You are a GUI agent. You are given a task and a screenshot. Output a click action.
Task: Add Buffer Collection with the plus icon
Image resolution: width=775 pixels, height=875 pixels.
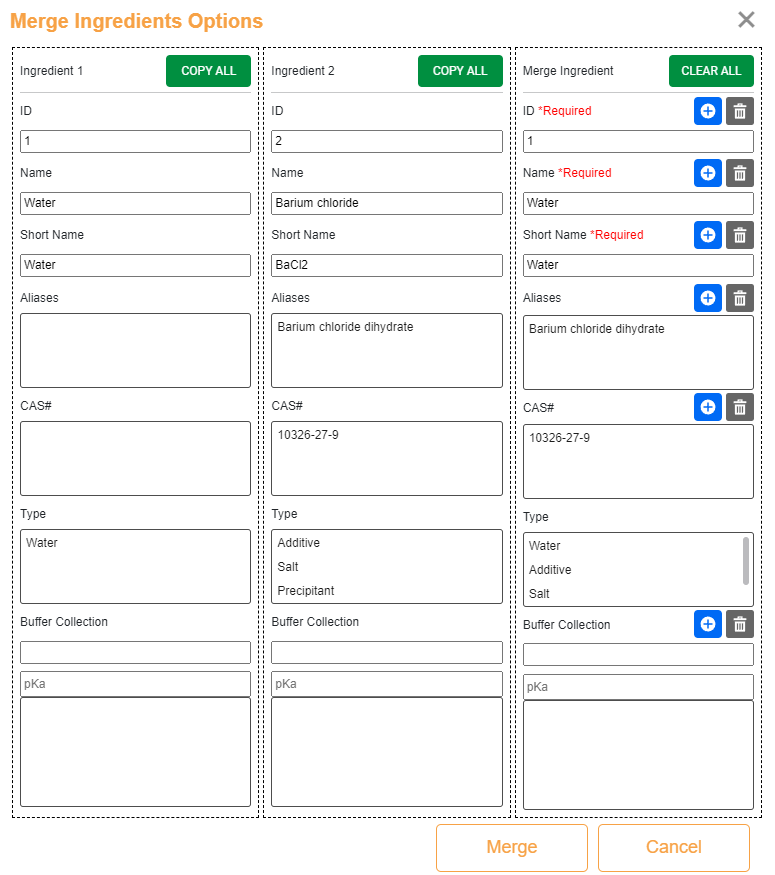coord(707,625)
